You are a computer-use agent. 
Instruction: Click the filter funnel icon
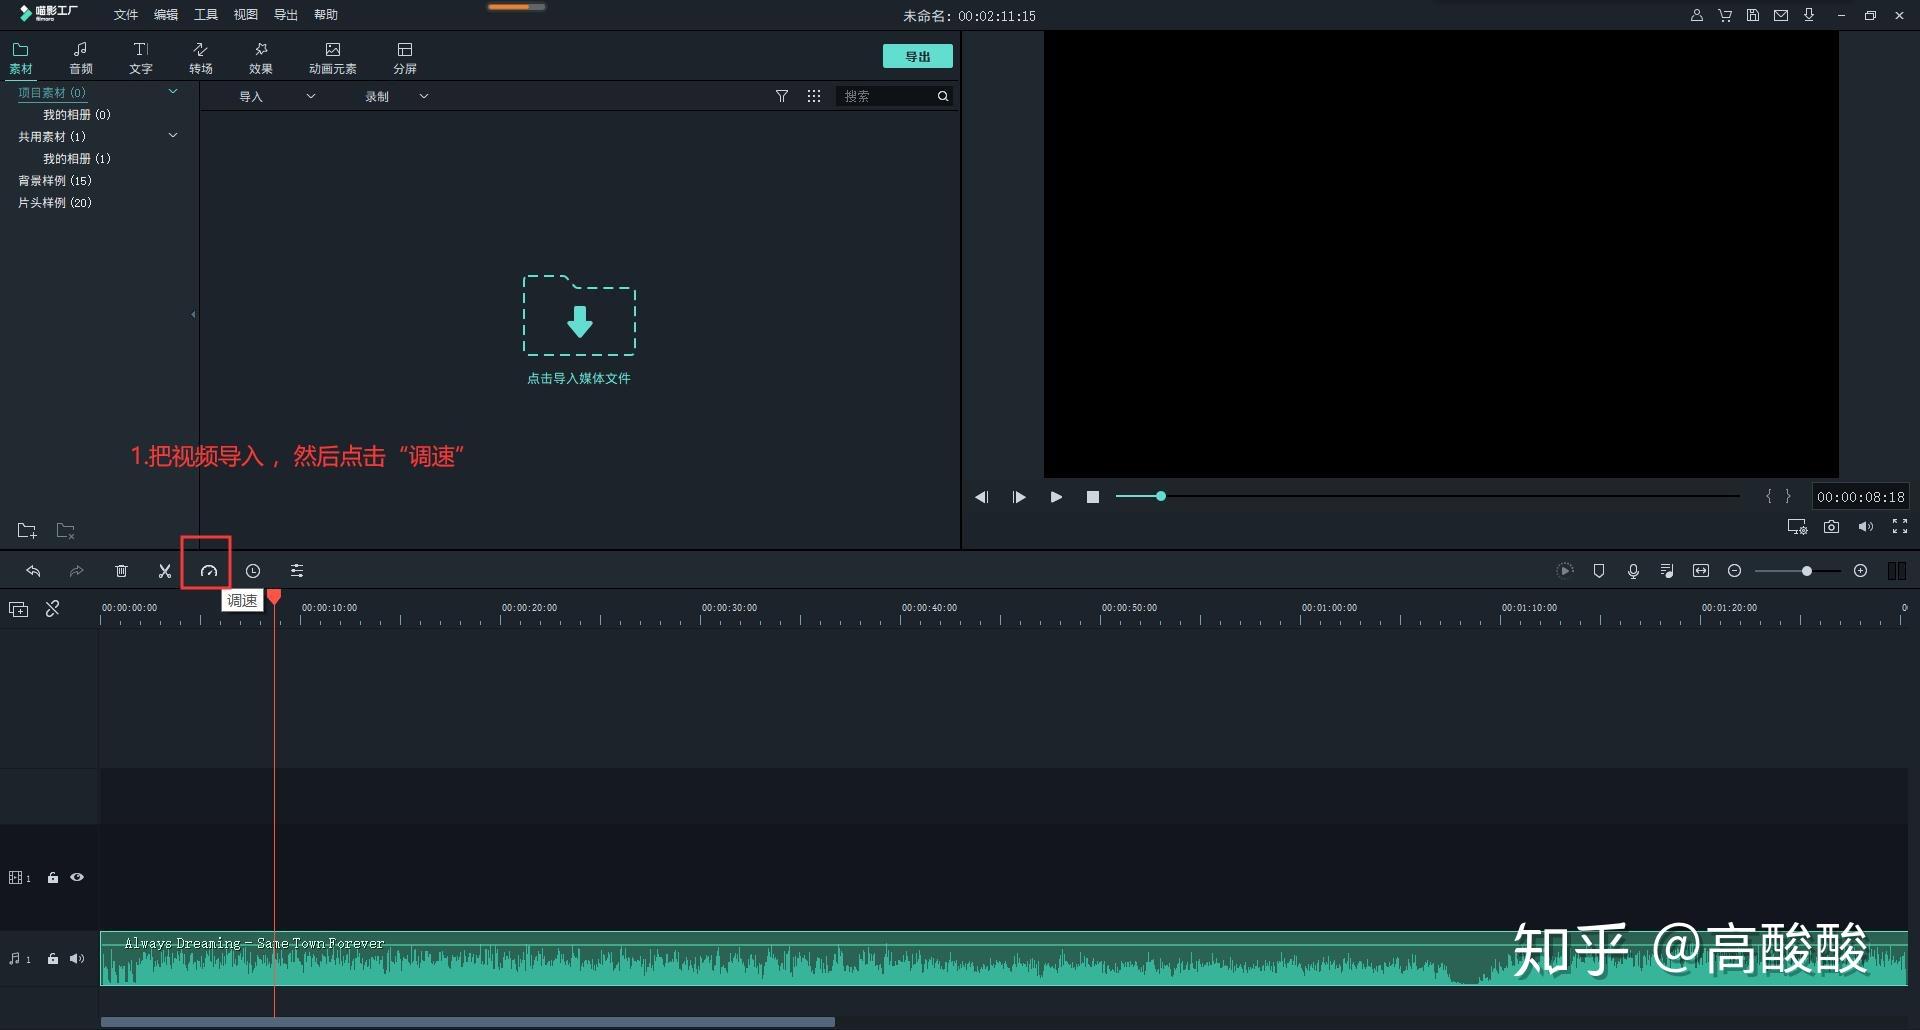click(782, 96)
